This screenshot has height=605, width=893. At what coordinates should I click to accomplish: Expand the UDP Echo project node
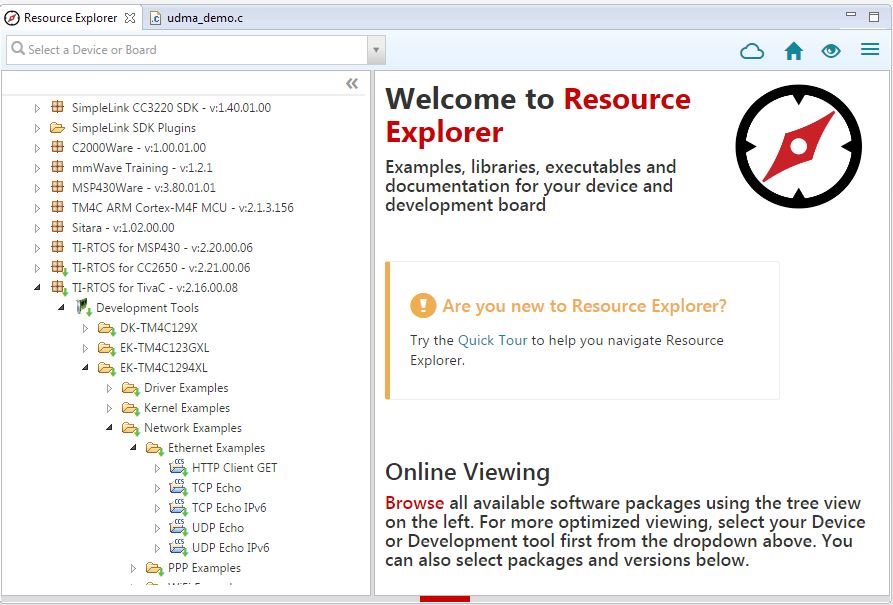[158, 528]
